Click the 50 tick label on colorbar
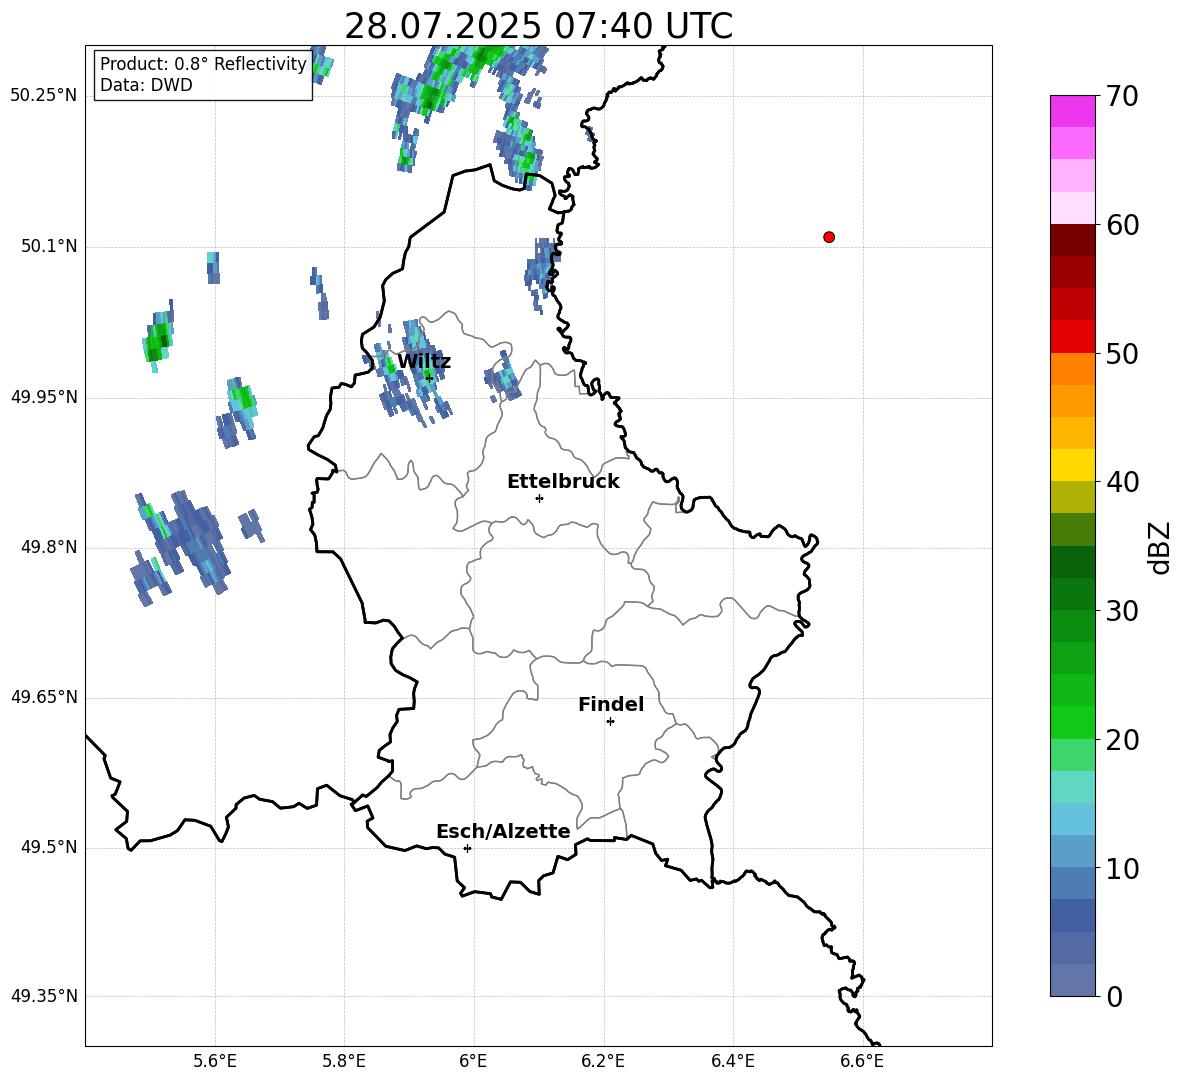 click(x=1122, y=353)
